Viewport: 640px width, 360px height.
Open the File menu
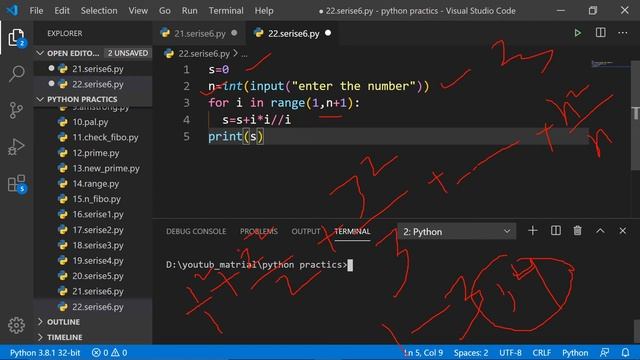[36, 11]
